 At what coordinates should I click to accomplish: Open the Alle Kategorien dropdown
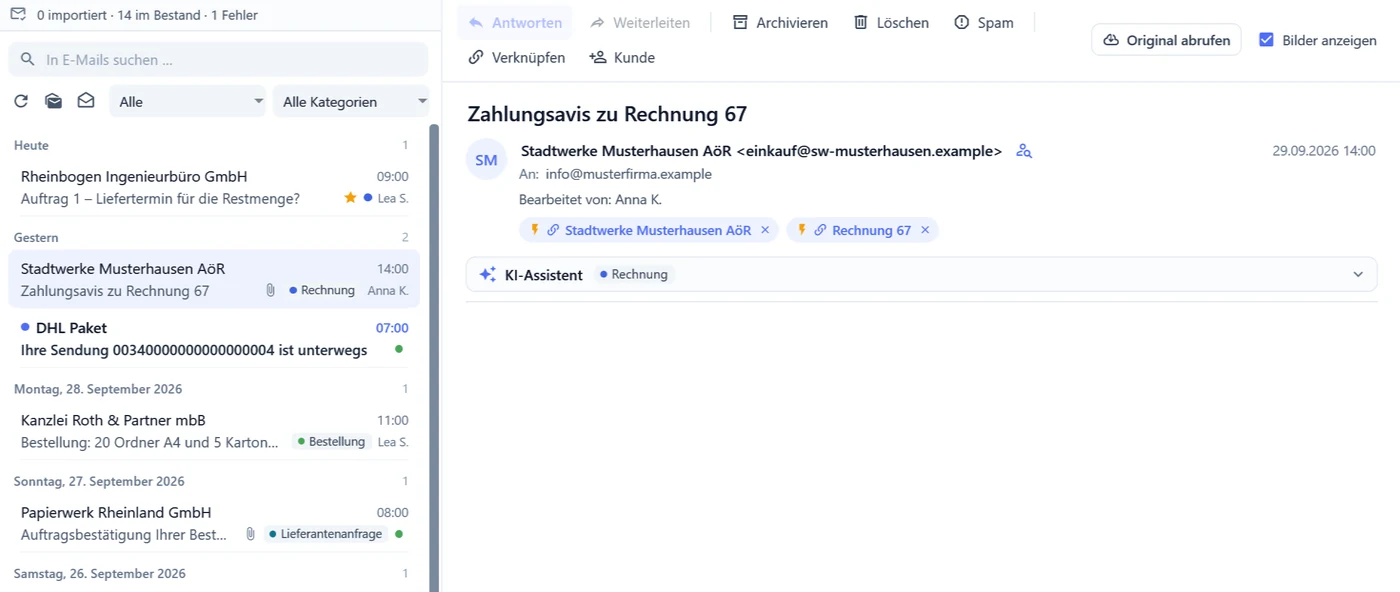pyautogui.click(x=351, y=101)
